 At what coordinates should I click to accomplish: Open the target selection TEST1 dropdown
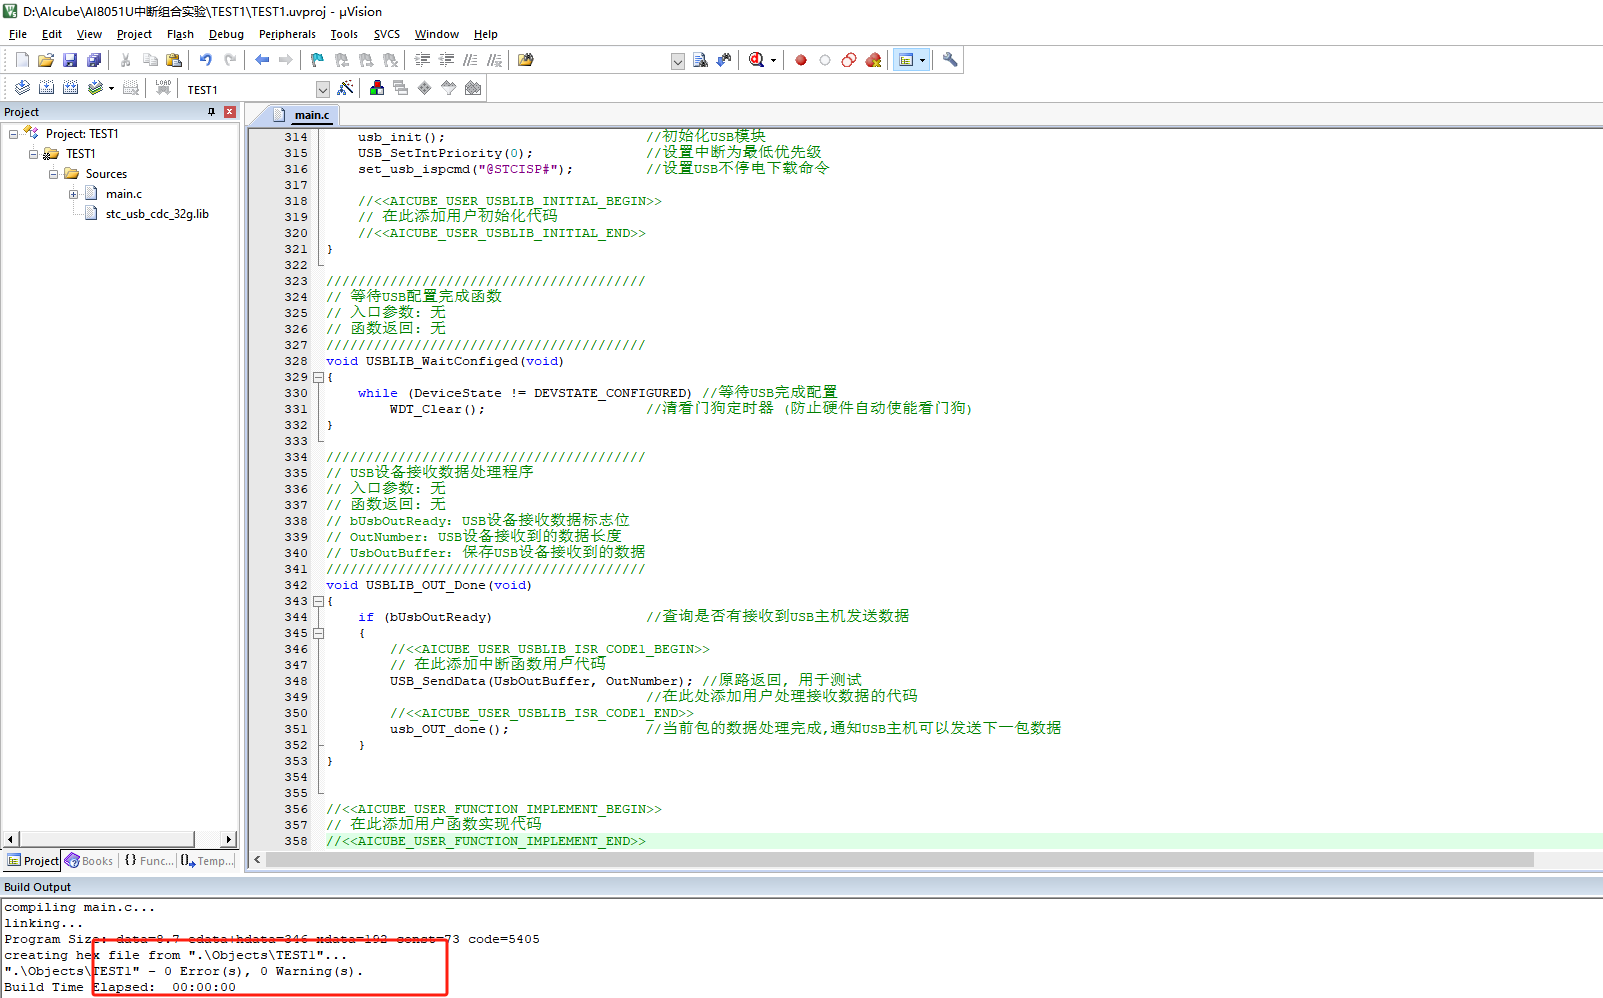point(322,89)
